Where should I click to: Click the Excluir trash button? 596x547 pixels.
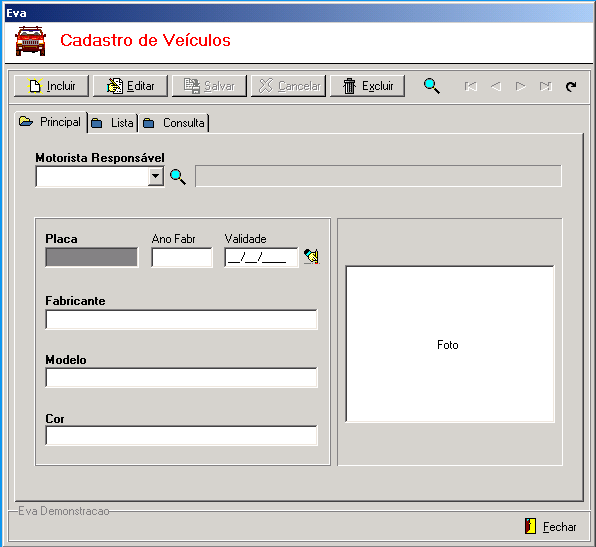(x=367, y=86)
